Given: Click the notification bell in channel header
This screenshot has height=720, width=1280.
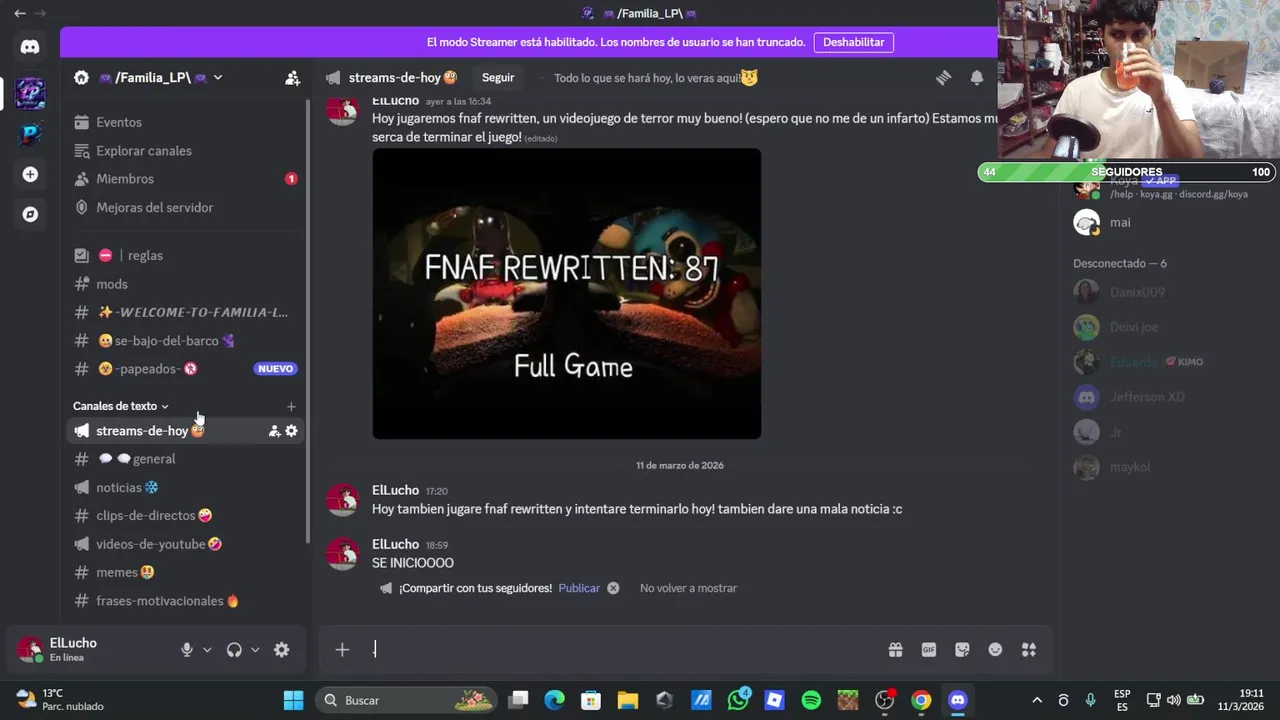Looking at the screenshot, I should click(x=977, y=78).
